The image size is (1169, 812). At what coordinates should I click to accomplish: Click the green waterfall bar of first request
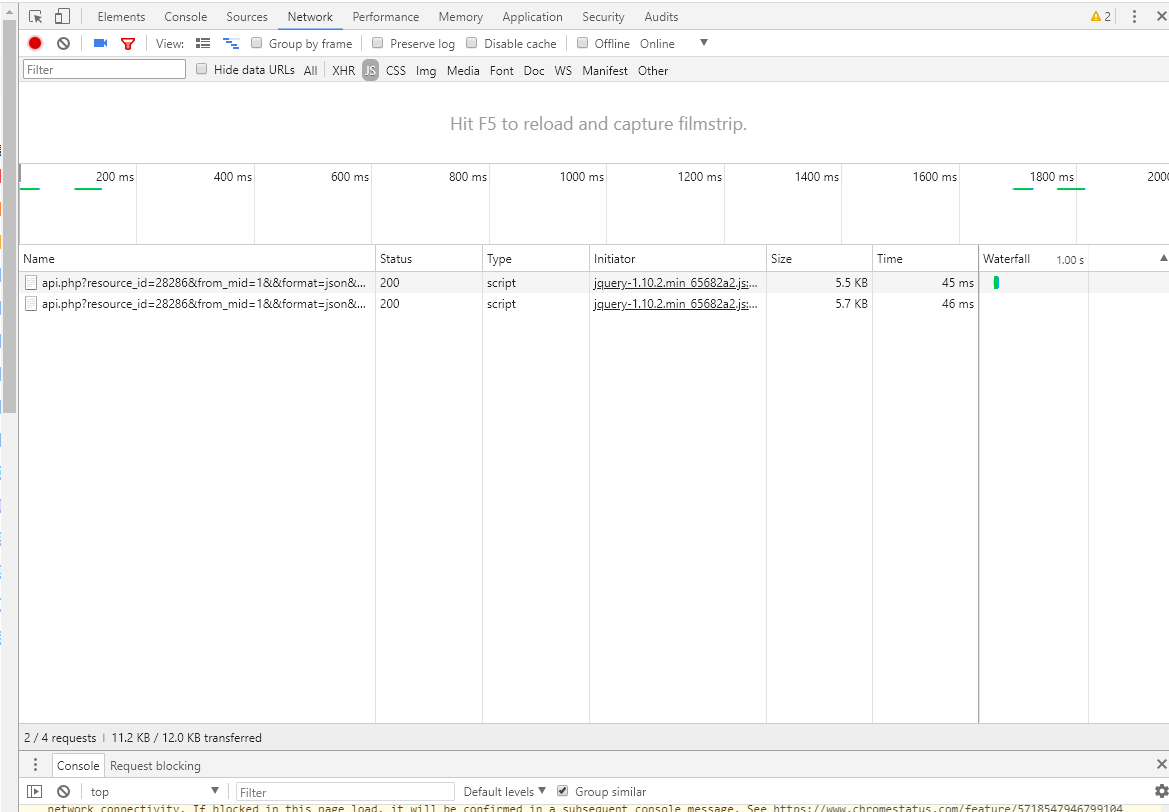996,283
